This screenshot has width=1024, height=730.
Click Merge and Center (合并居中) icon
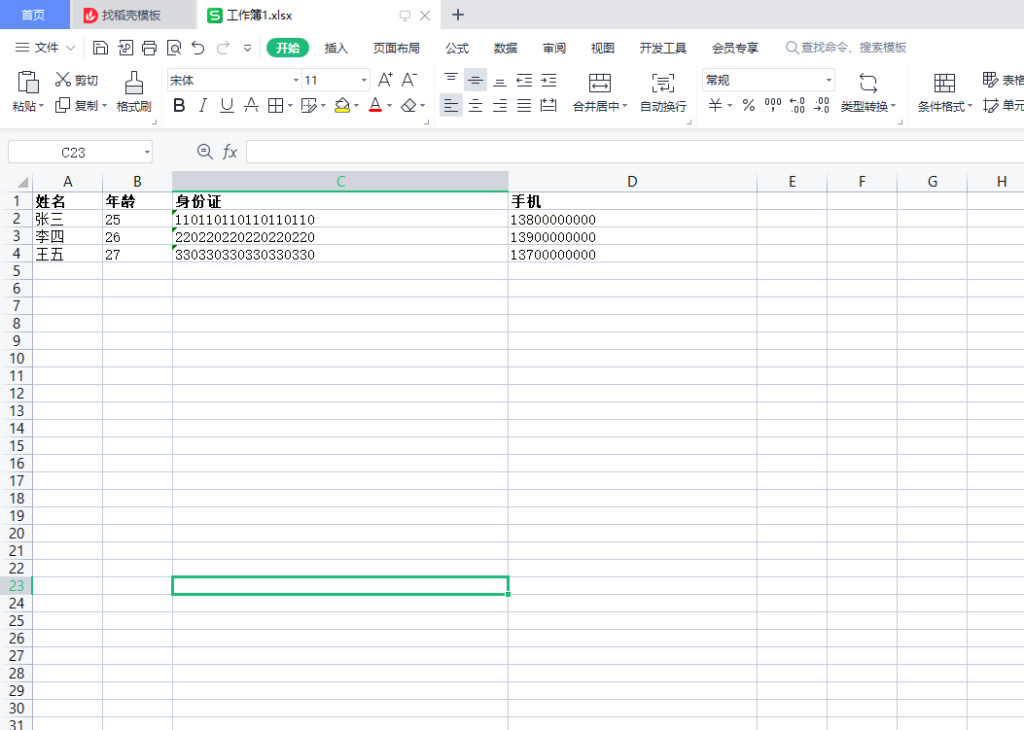pos(600,83)
